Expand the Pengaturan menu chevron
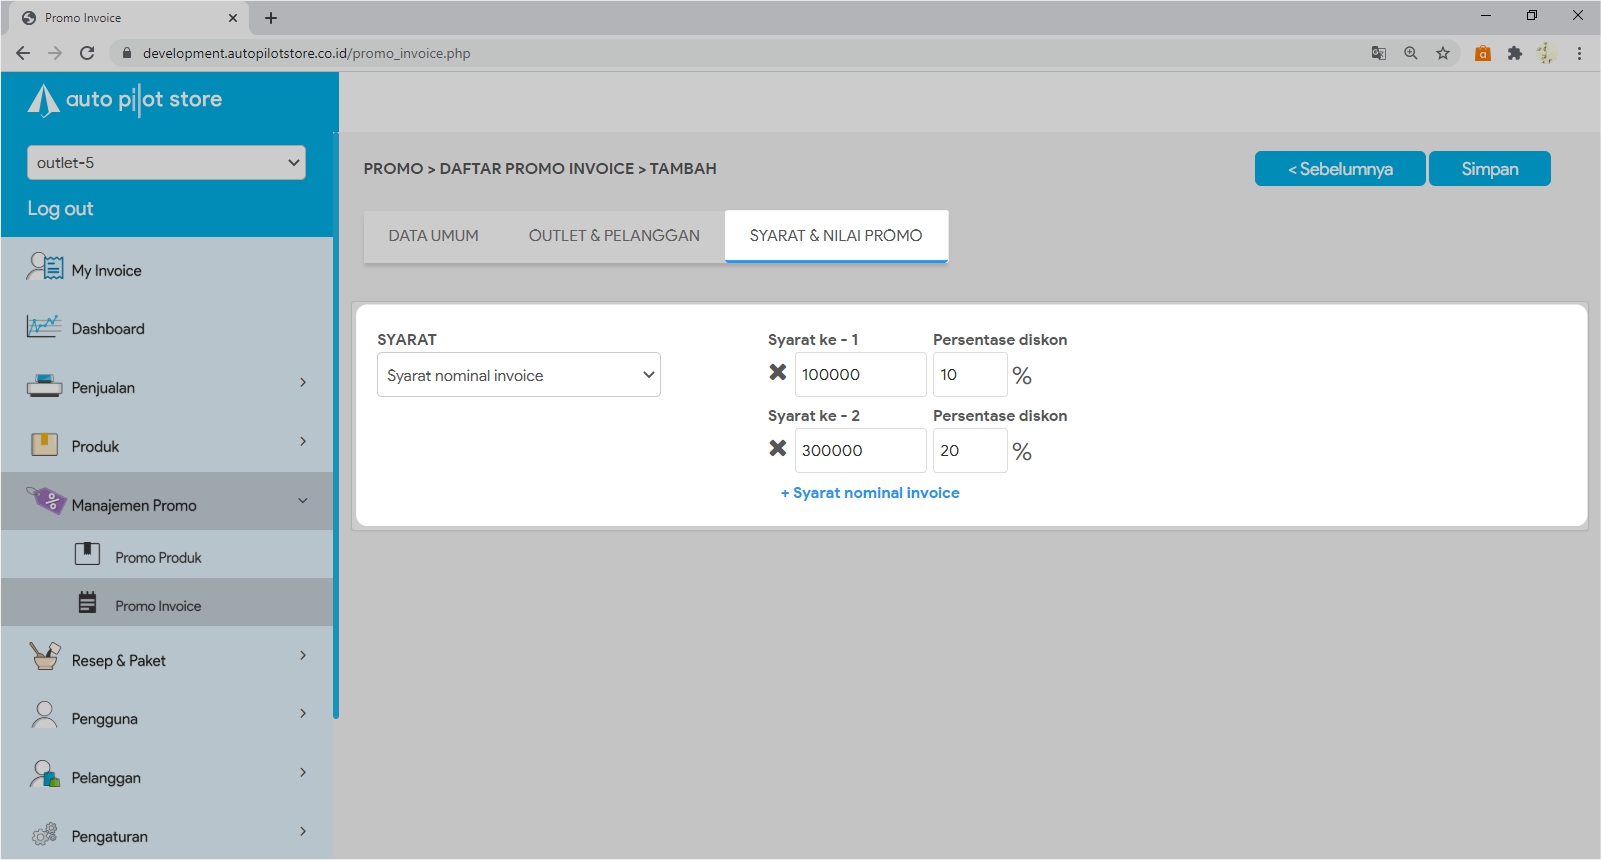This screenshot has width=1601, height=860. [x=303, y=832]
